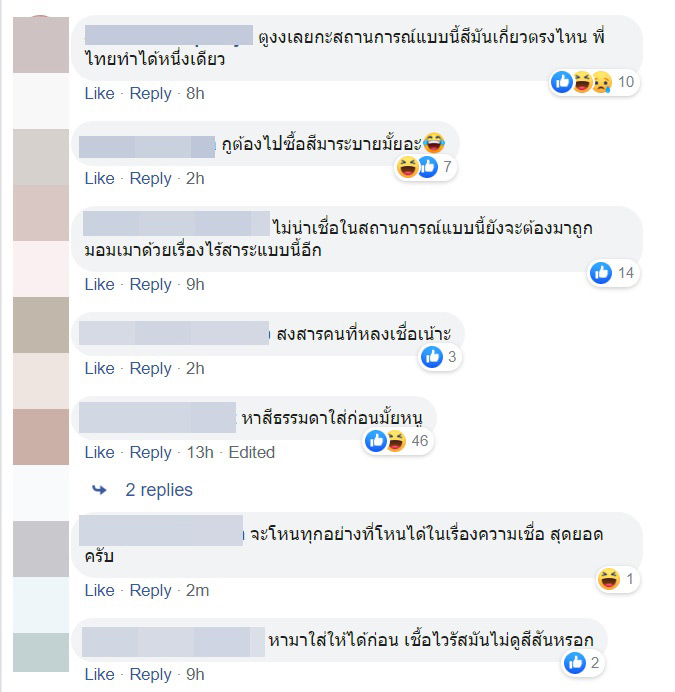Like the last comment posted 9h ago
The image size is (675, 692).
click(99, 674)
